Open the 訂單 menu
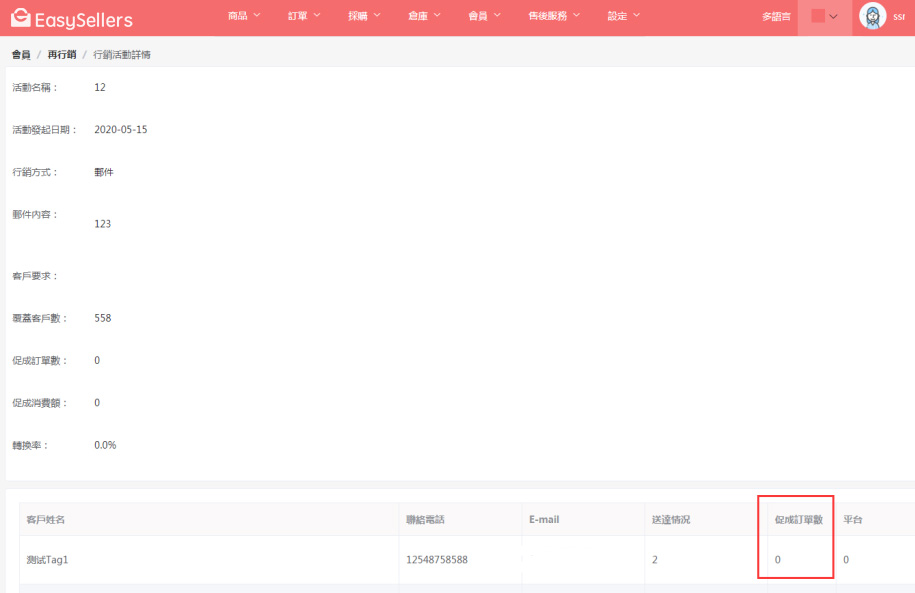Image resolution: width=915 pixels, height=593 pixels. 304,16
